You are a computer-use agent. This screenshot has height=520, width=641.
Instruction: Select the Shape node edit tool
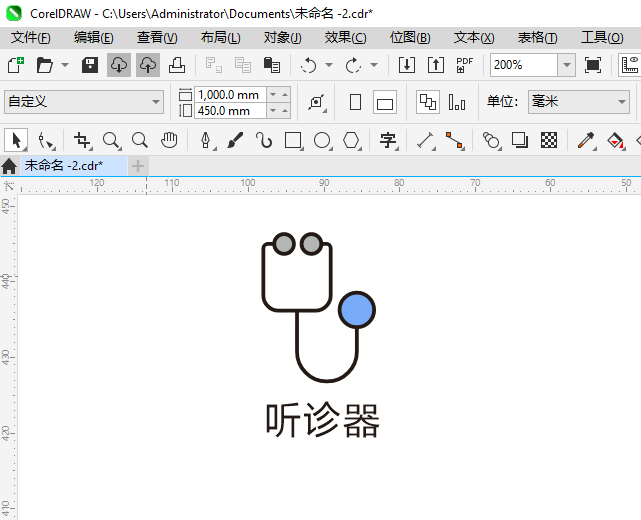(x=46, y=140)
